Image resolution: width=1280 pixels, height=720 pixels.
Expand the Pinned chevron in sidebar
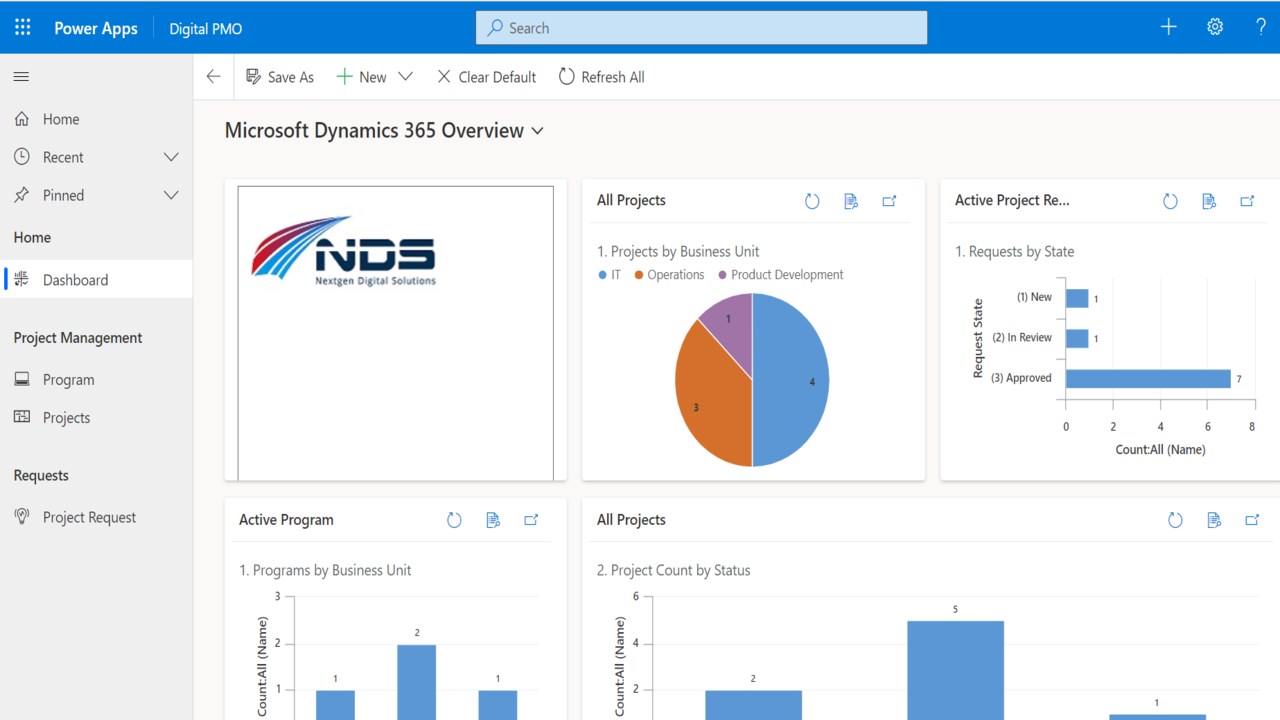tap(171, 195)
